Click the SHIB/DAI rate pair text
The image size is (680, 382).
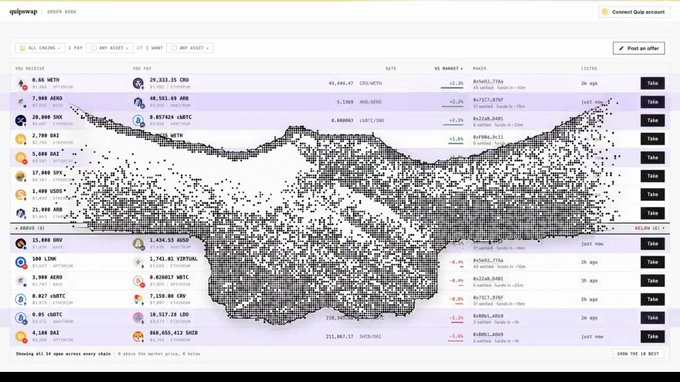[x=370, y=336]
